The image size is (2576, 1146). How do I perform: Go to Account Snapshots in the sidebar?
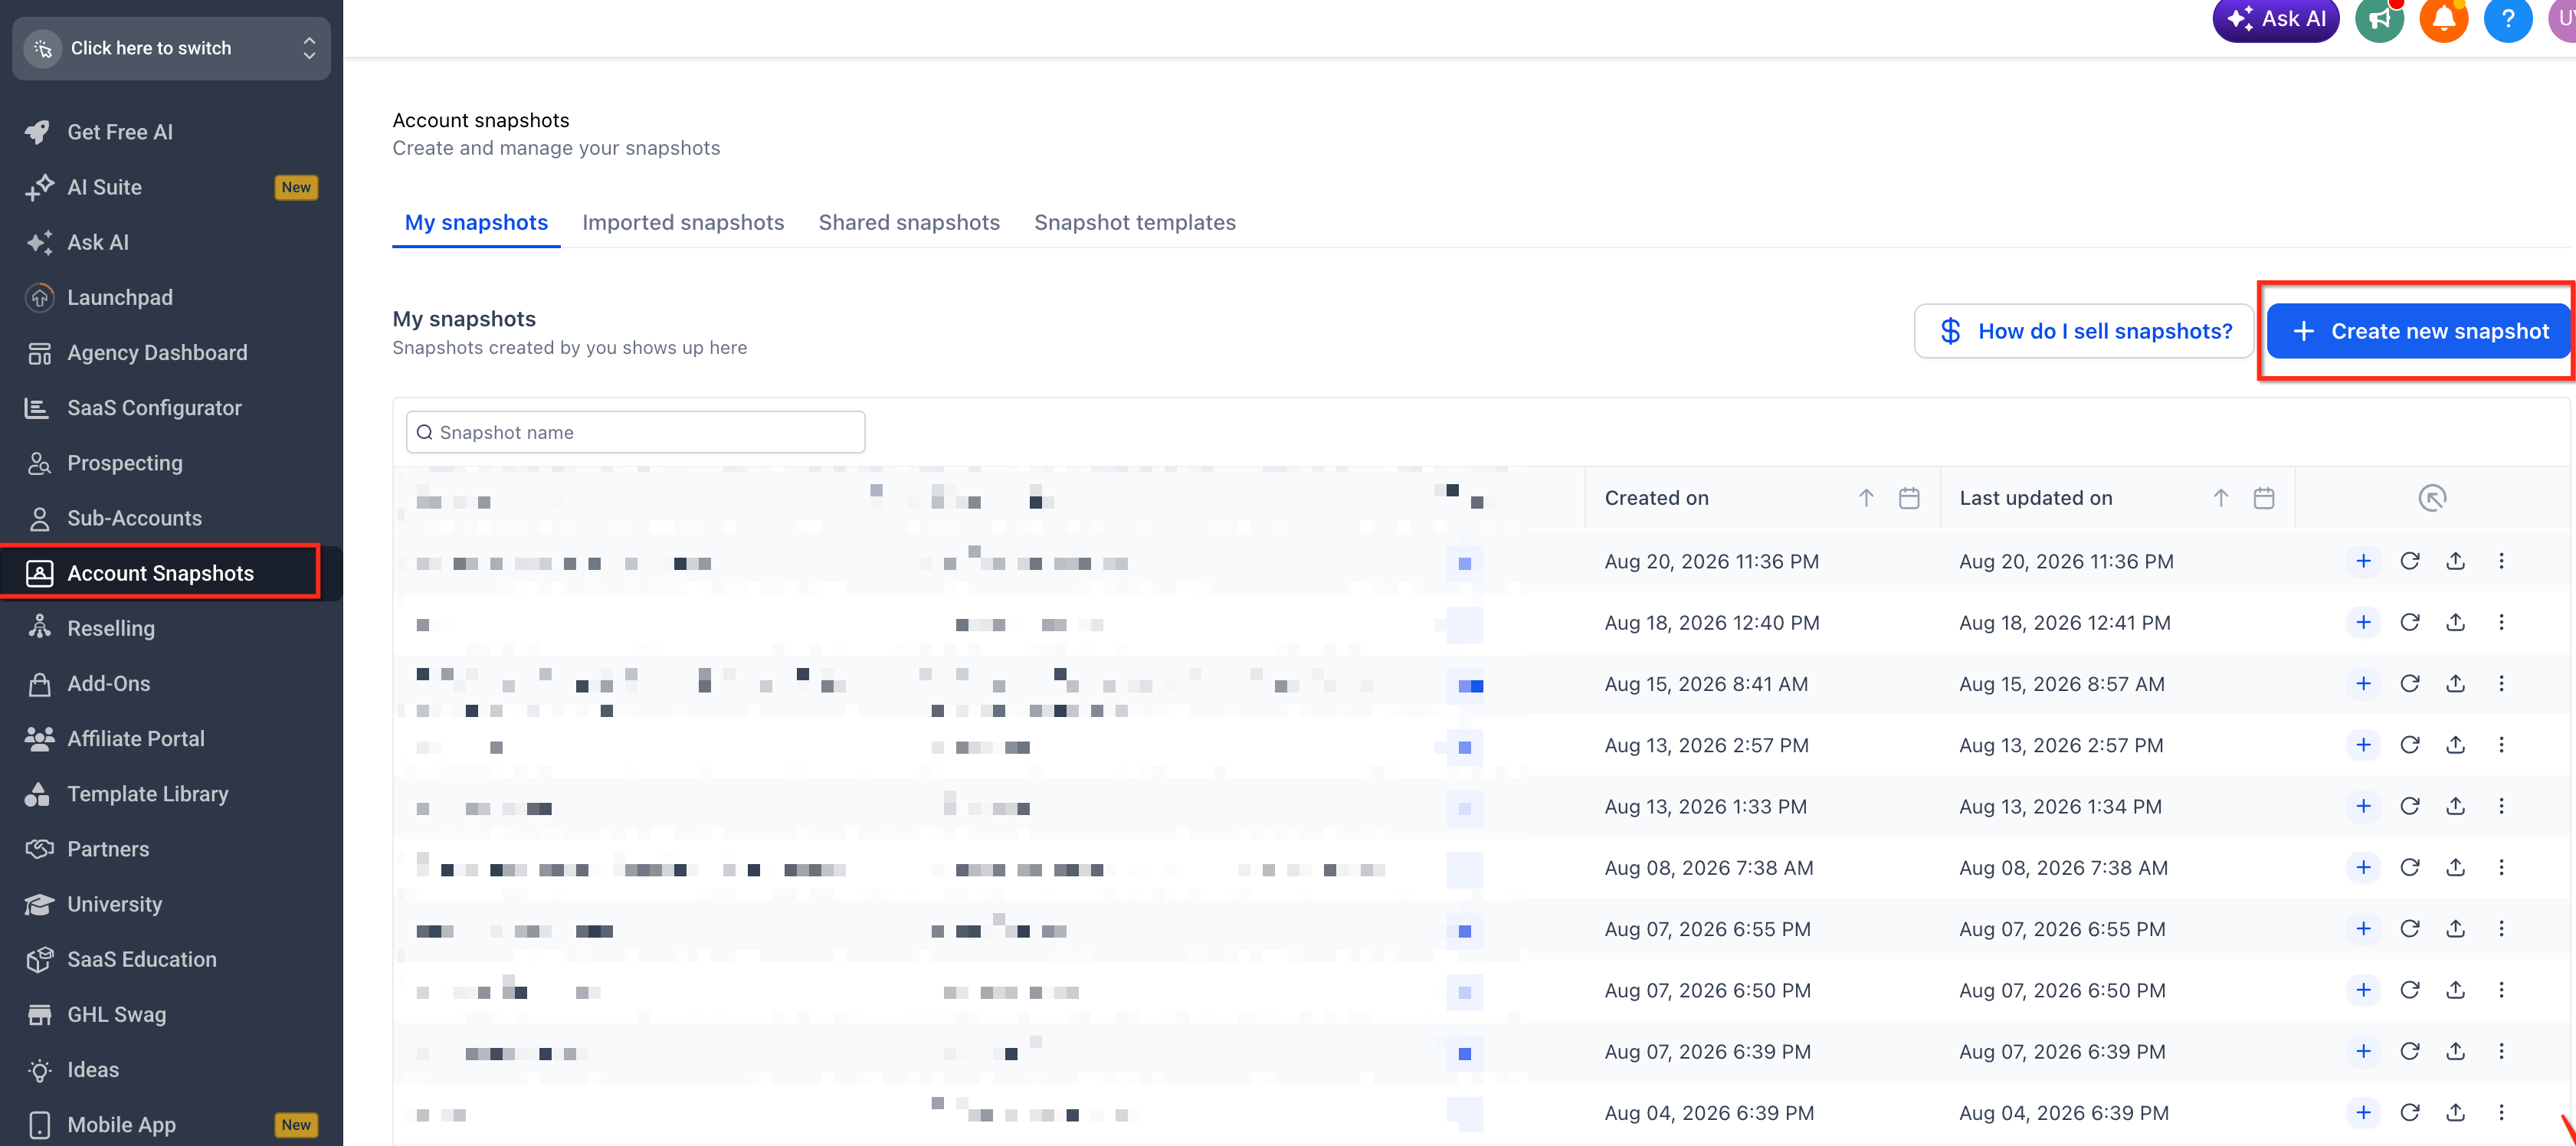[160, 573]
